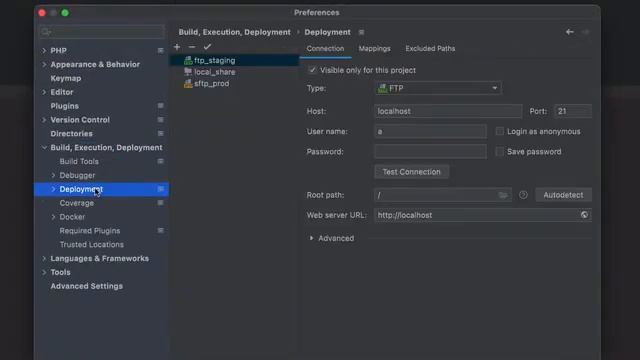Click the search field in settings sidebar
The height and width of the screenshot is (360, 640).
coord(102,32)
